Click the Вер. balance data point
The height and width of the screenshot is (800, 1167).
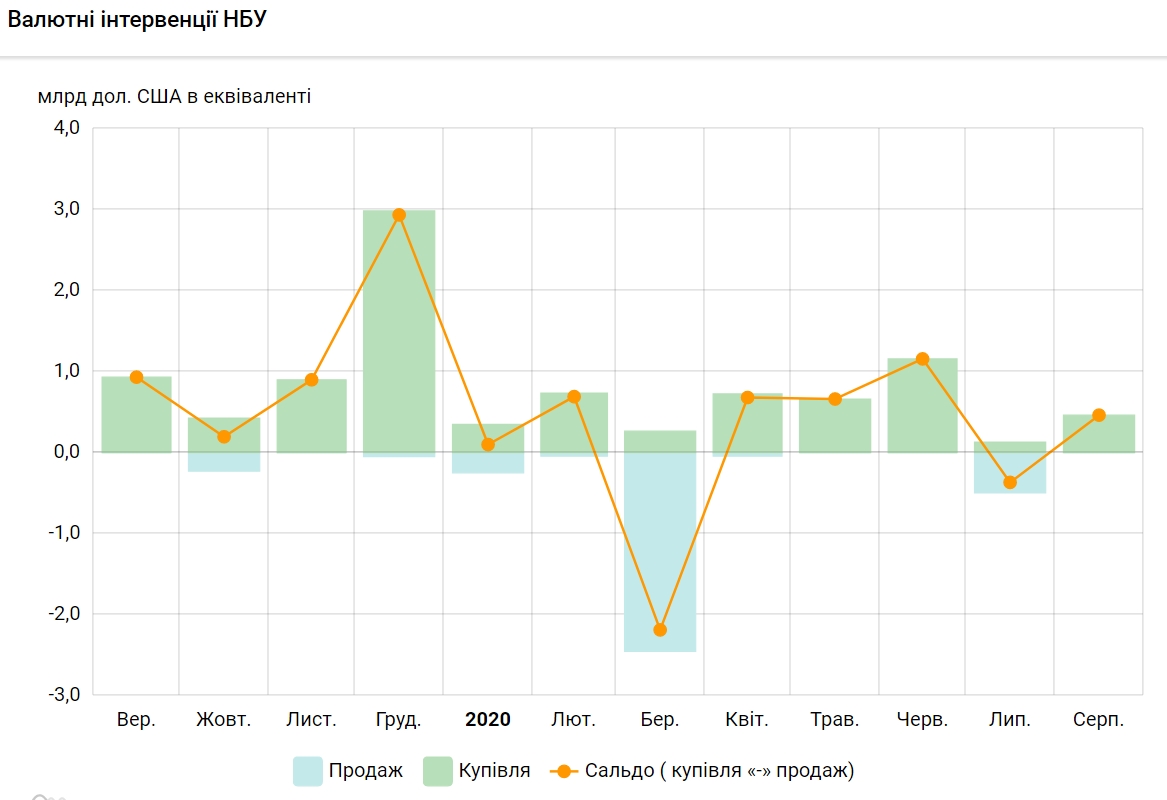(137, 377)
